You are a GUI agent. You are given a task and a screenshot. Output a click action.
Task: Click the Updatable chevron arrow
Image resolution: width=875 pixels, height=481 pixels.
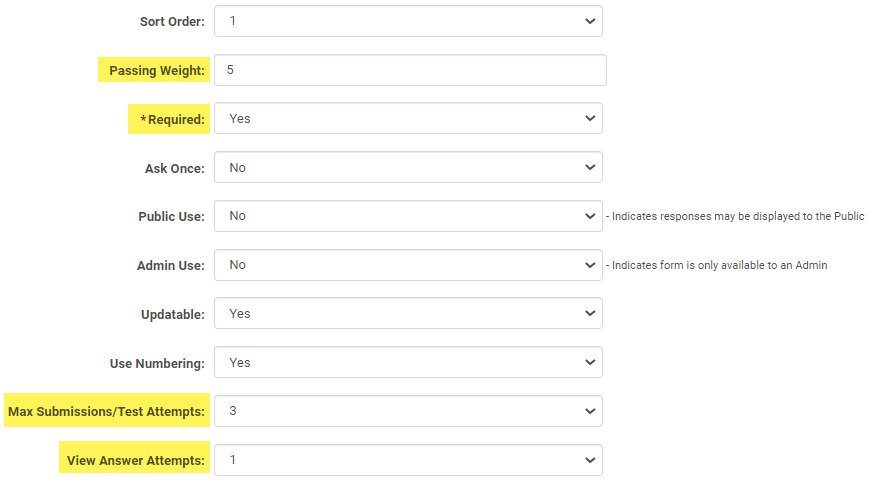588,313
